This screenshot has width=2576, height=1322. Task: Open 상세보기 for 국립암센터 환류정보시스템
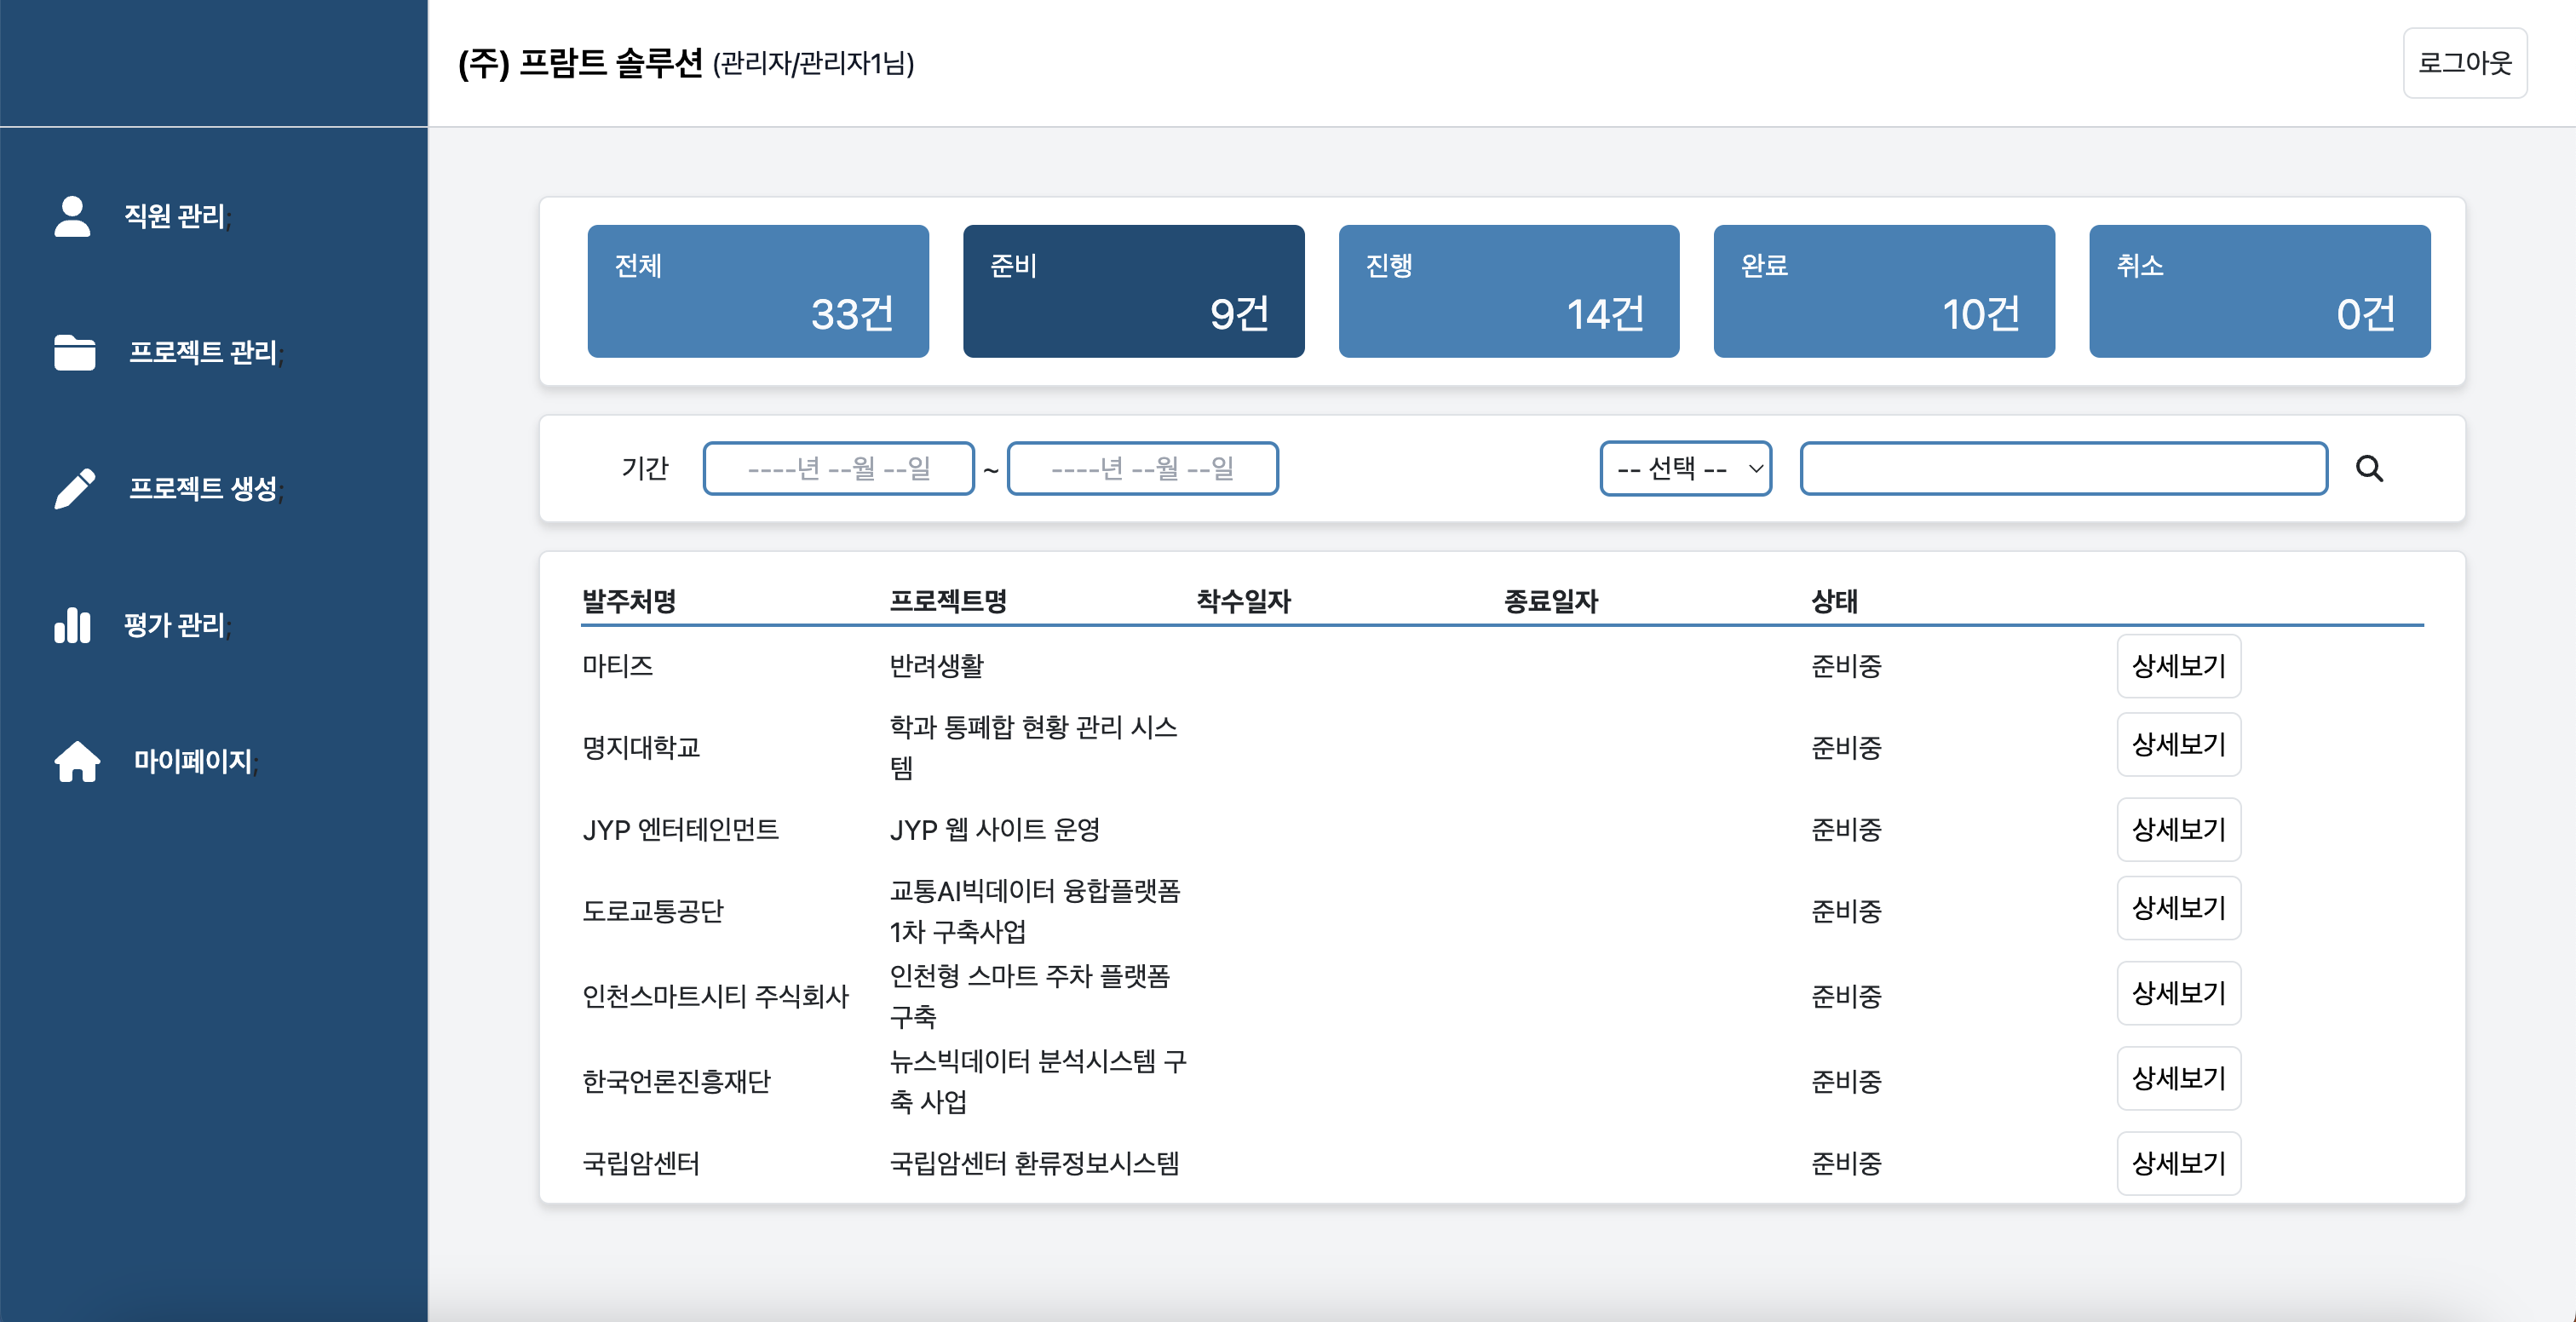(x=2179, y=1163)
